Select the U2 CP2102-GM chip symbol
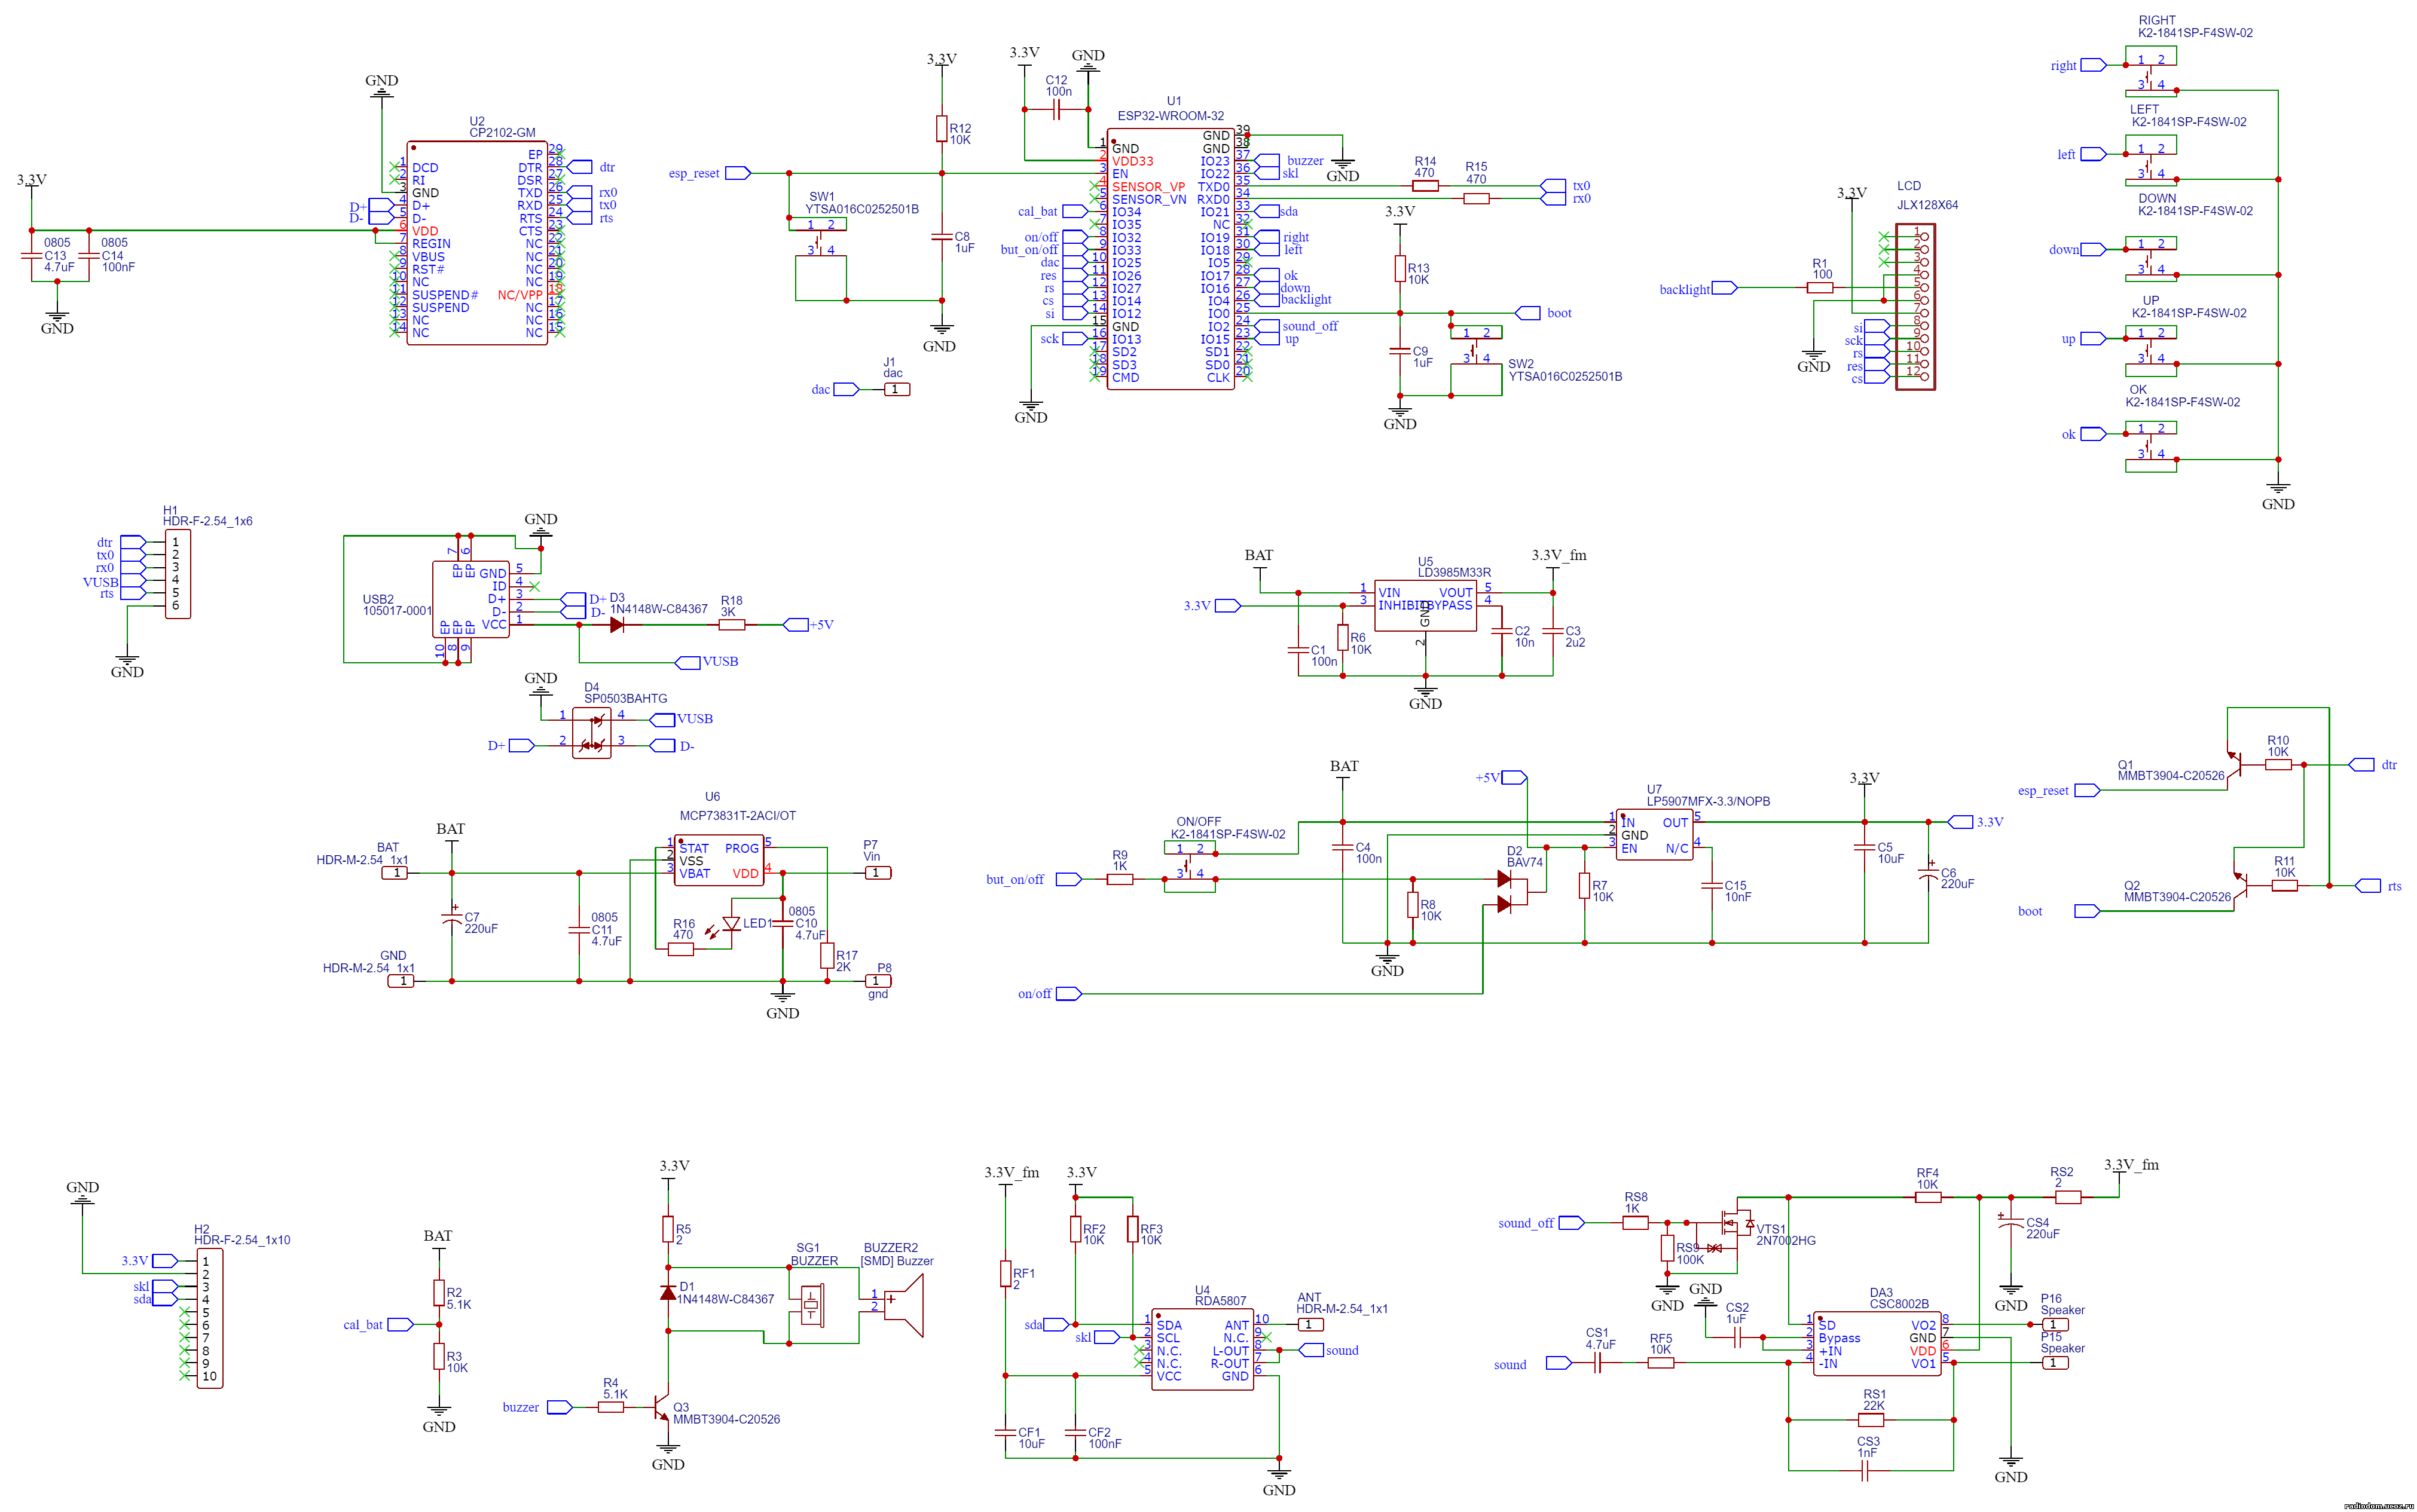This screenshot has width=2417, height=1512. pyautogui.click(x=477, y=243)
